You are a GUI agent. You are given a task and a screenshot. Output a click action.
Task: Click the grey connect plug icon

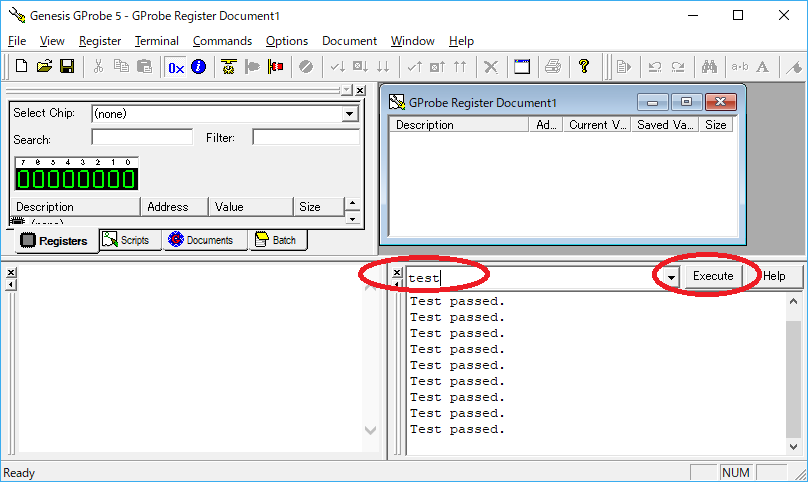[252, 67]
